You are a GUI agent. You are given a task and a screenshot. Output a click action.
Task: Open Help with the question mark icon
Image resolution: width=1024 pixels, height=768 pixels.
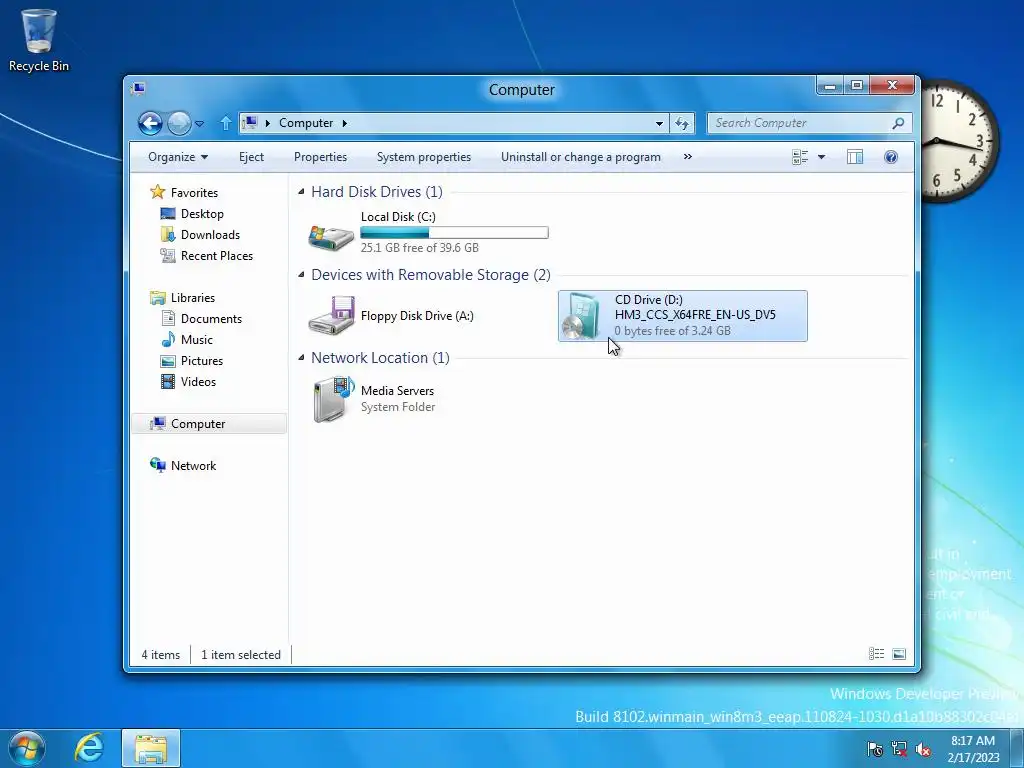pos(891,157)
